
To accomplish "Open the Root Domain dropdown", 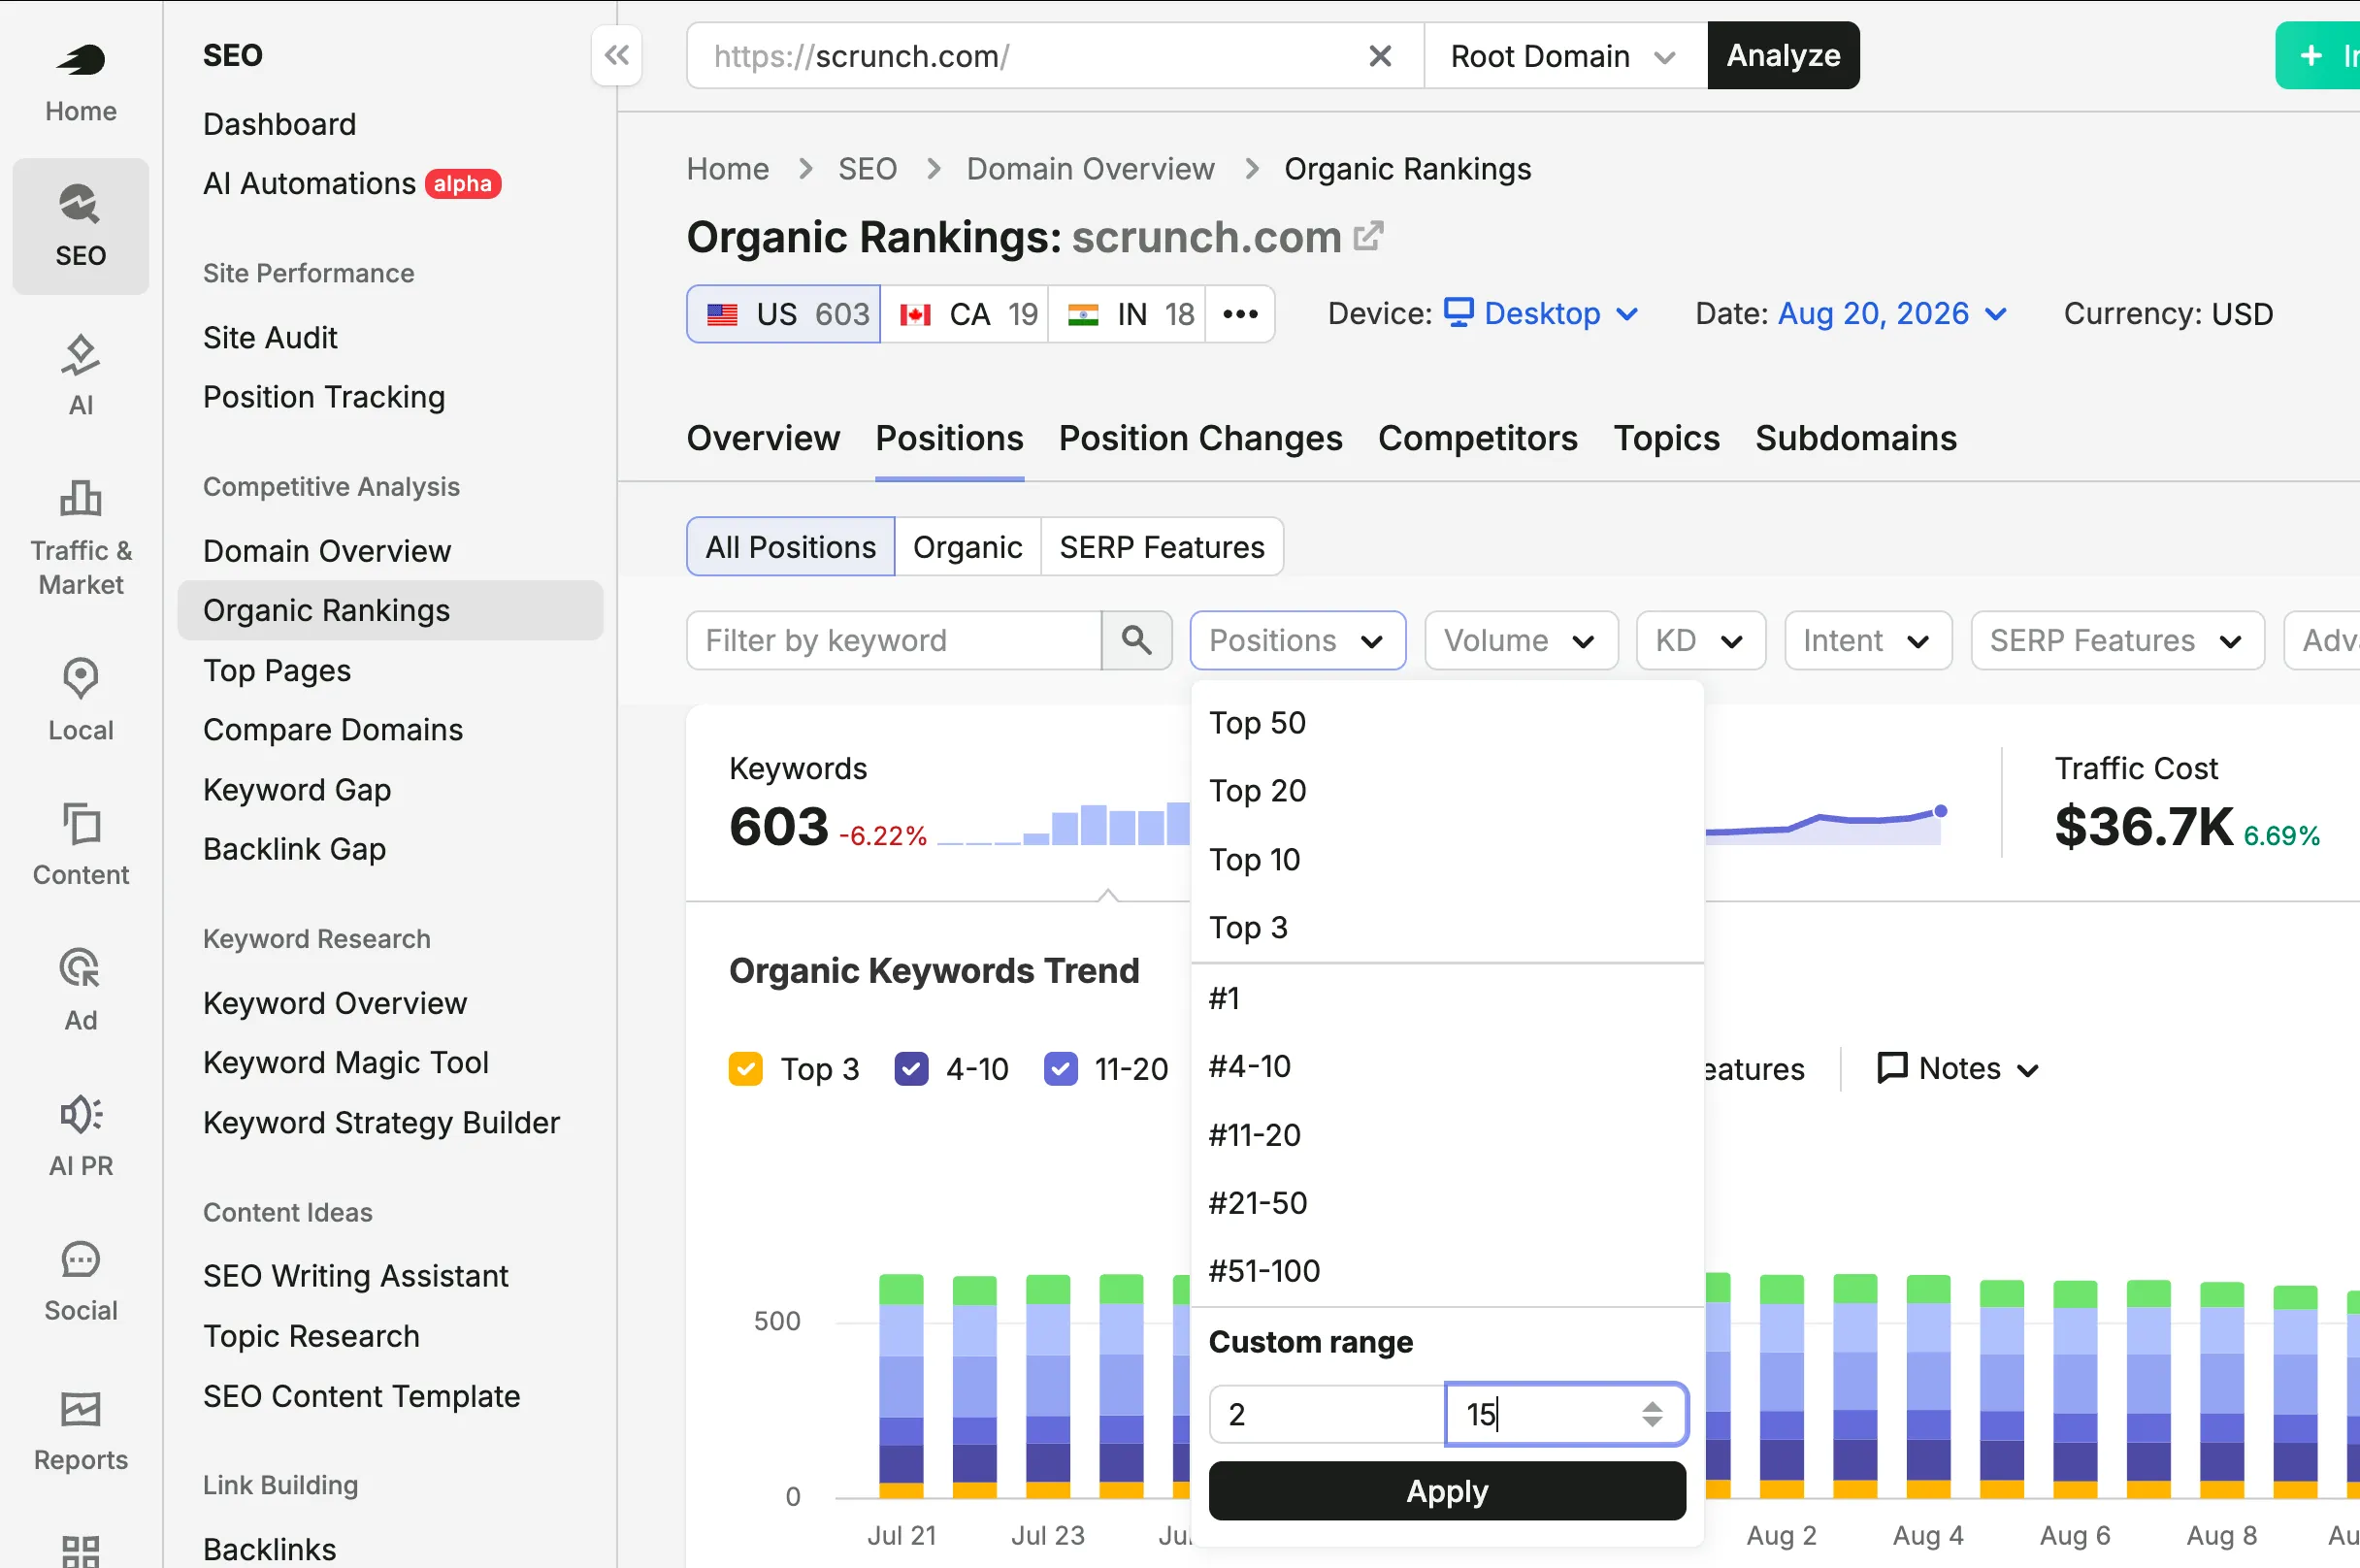I will pyautogui.click(x=1565, y=56).
